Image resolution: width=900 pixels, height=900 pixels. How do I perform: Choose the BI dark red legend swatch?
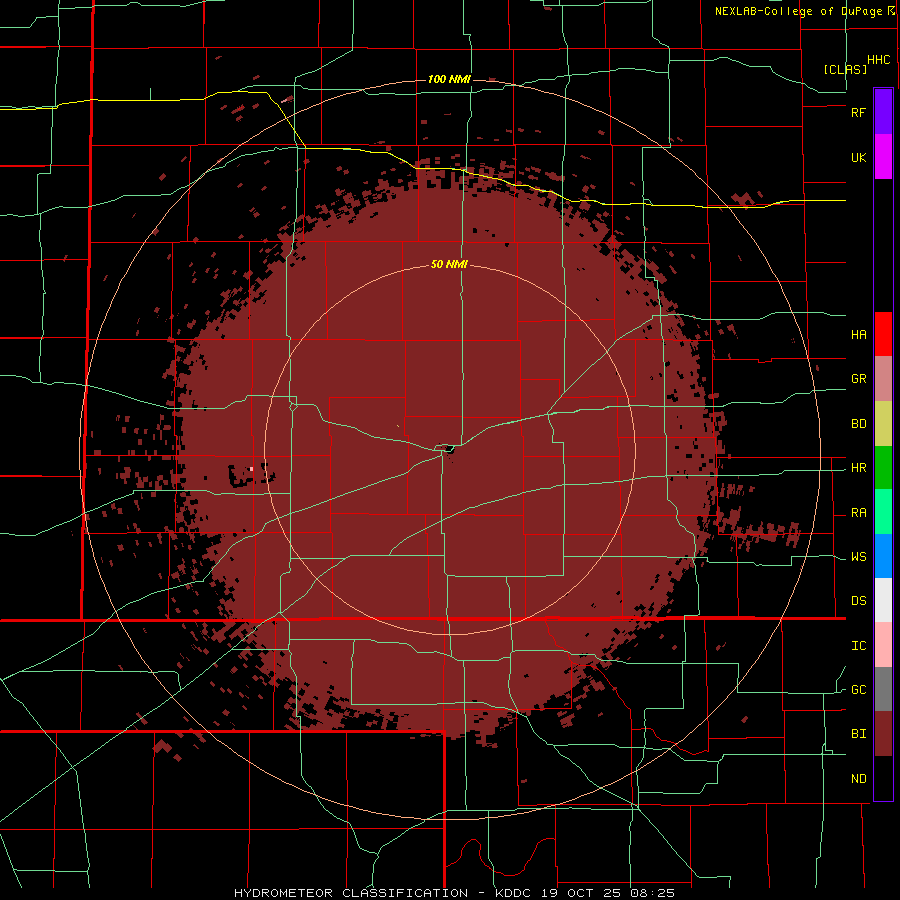pos(883,734)
